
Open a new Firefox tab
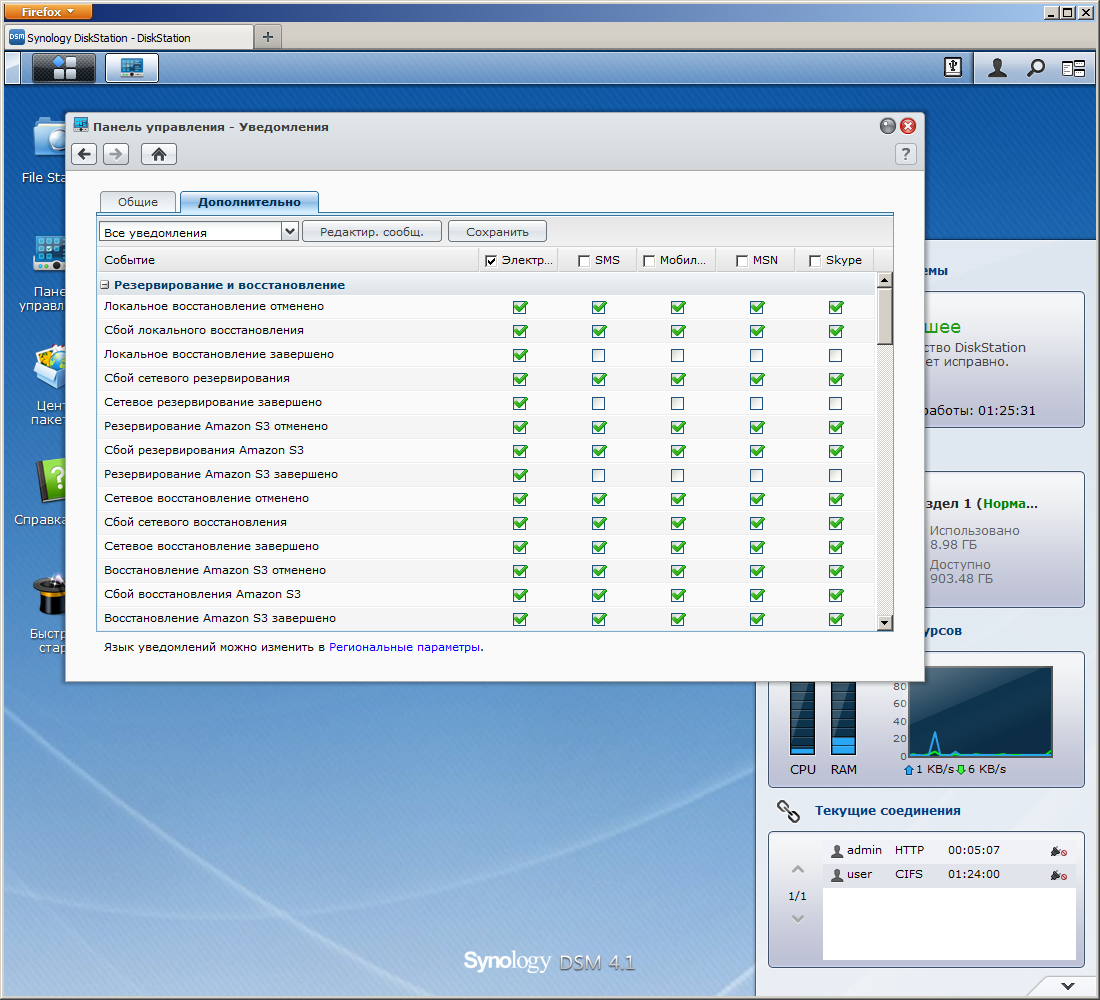pyautogui.click(x=267, y=37)
